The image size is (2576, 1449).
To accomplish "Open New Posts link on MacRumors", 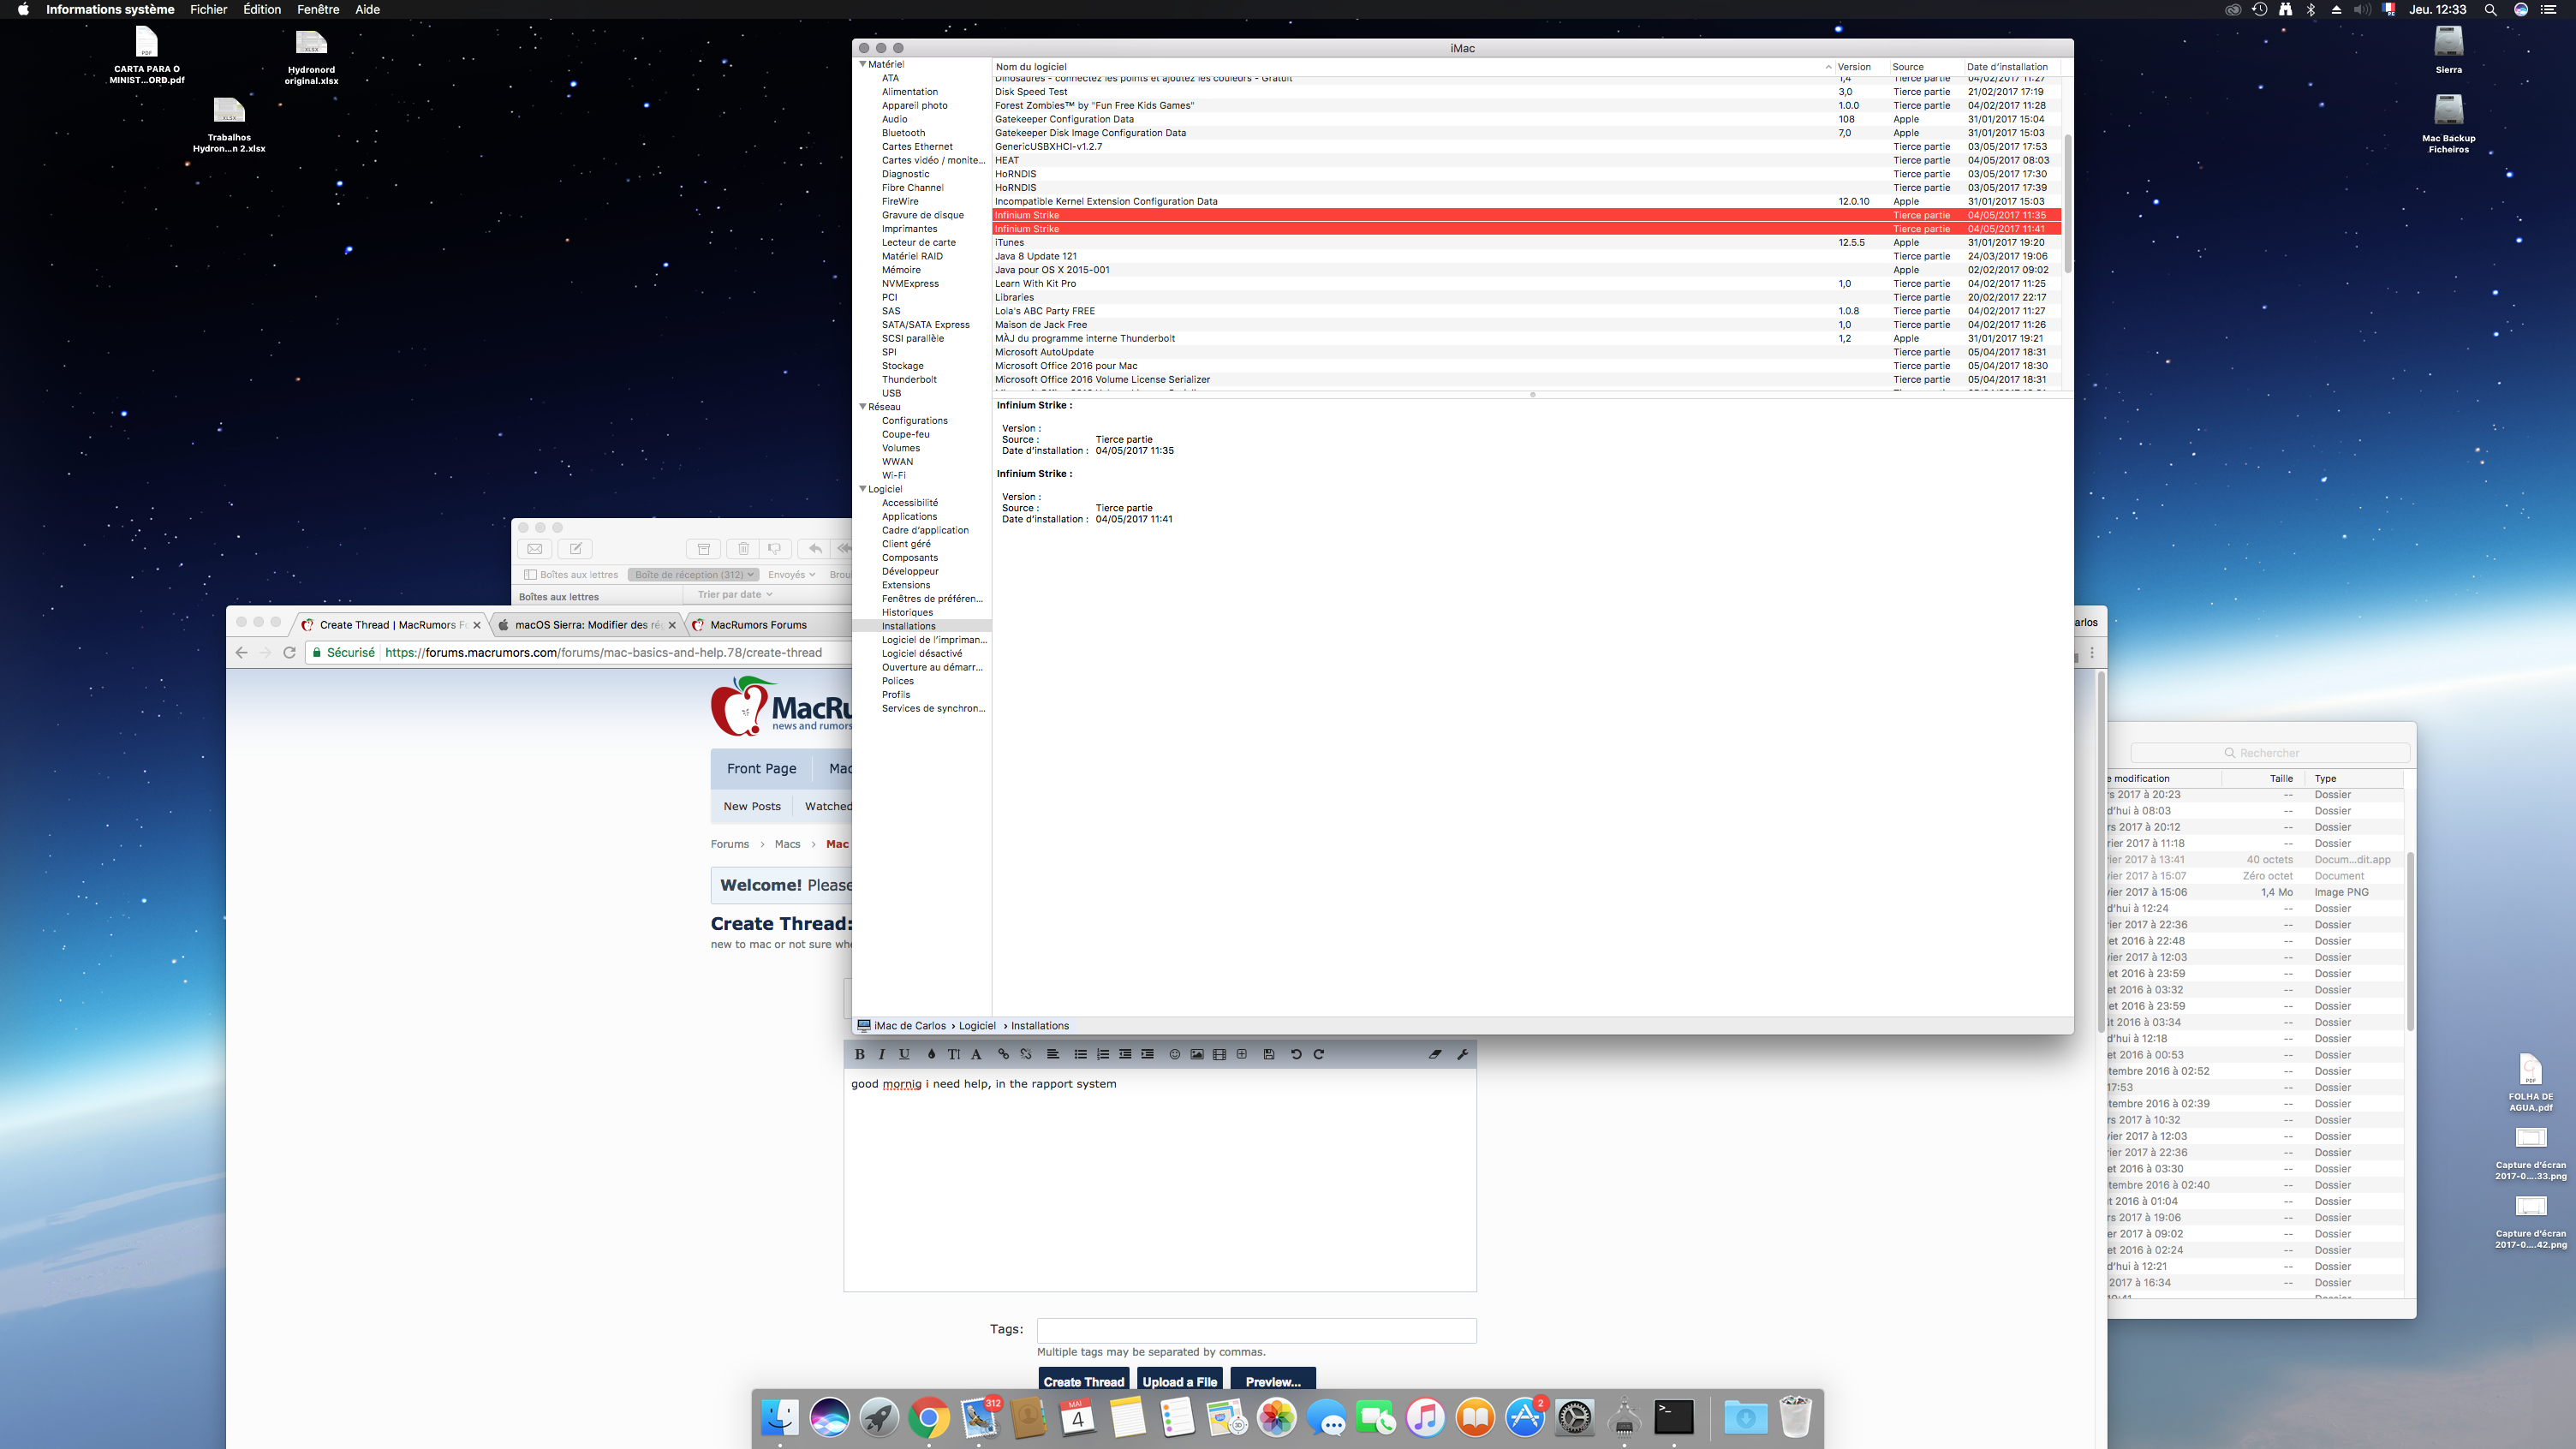I will click(752, 806).
